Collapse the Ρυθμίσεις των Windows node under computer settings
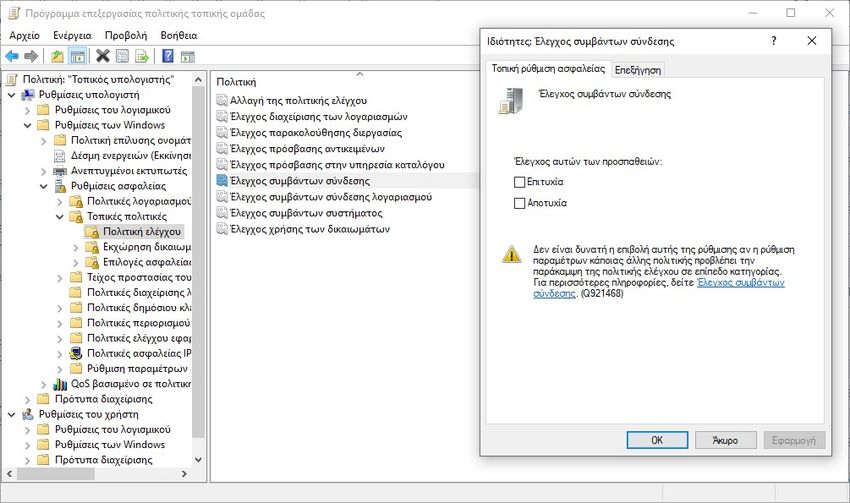850x503 pixels. pyautogui.click(x=28, y=125)
